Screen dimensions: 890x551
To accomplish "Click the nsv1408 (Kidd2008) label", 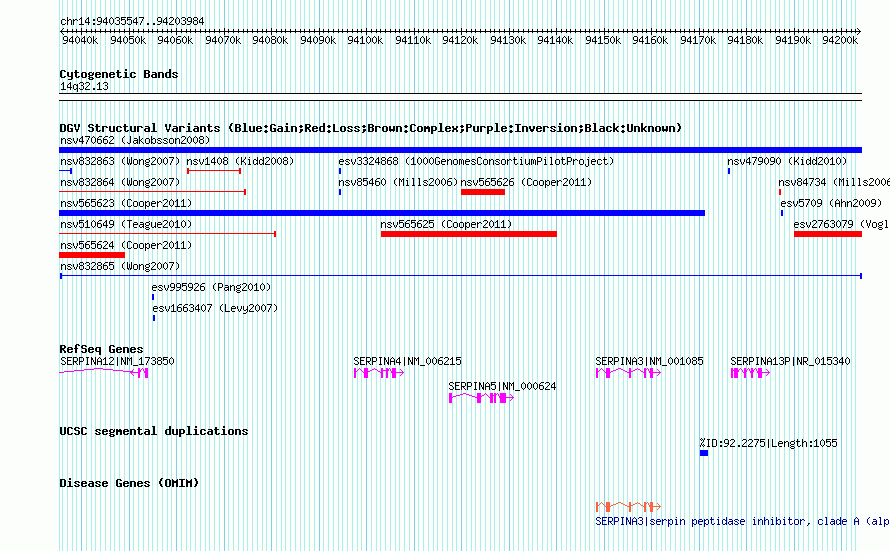I will [240, 161].
